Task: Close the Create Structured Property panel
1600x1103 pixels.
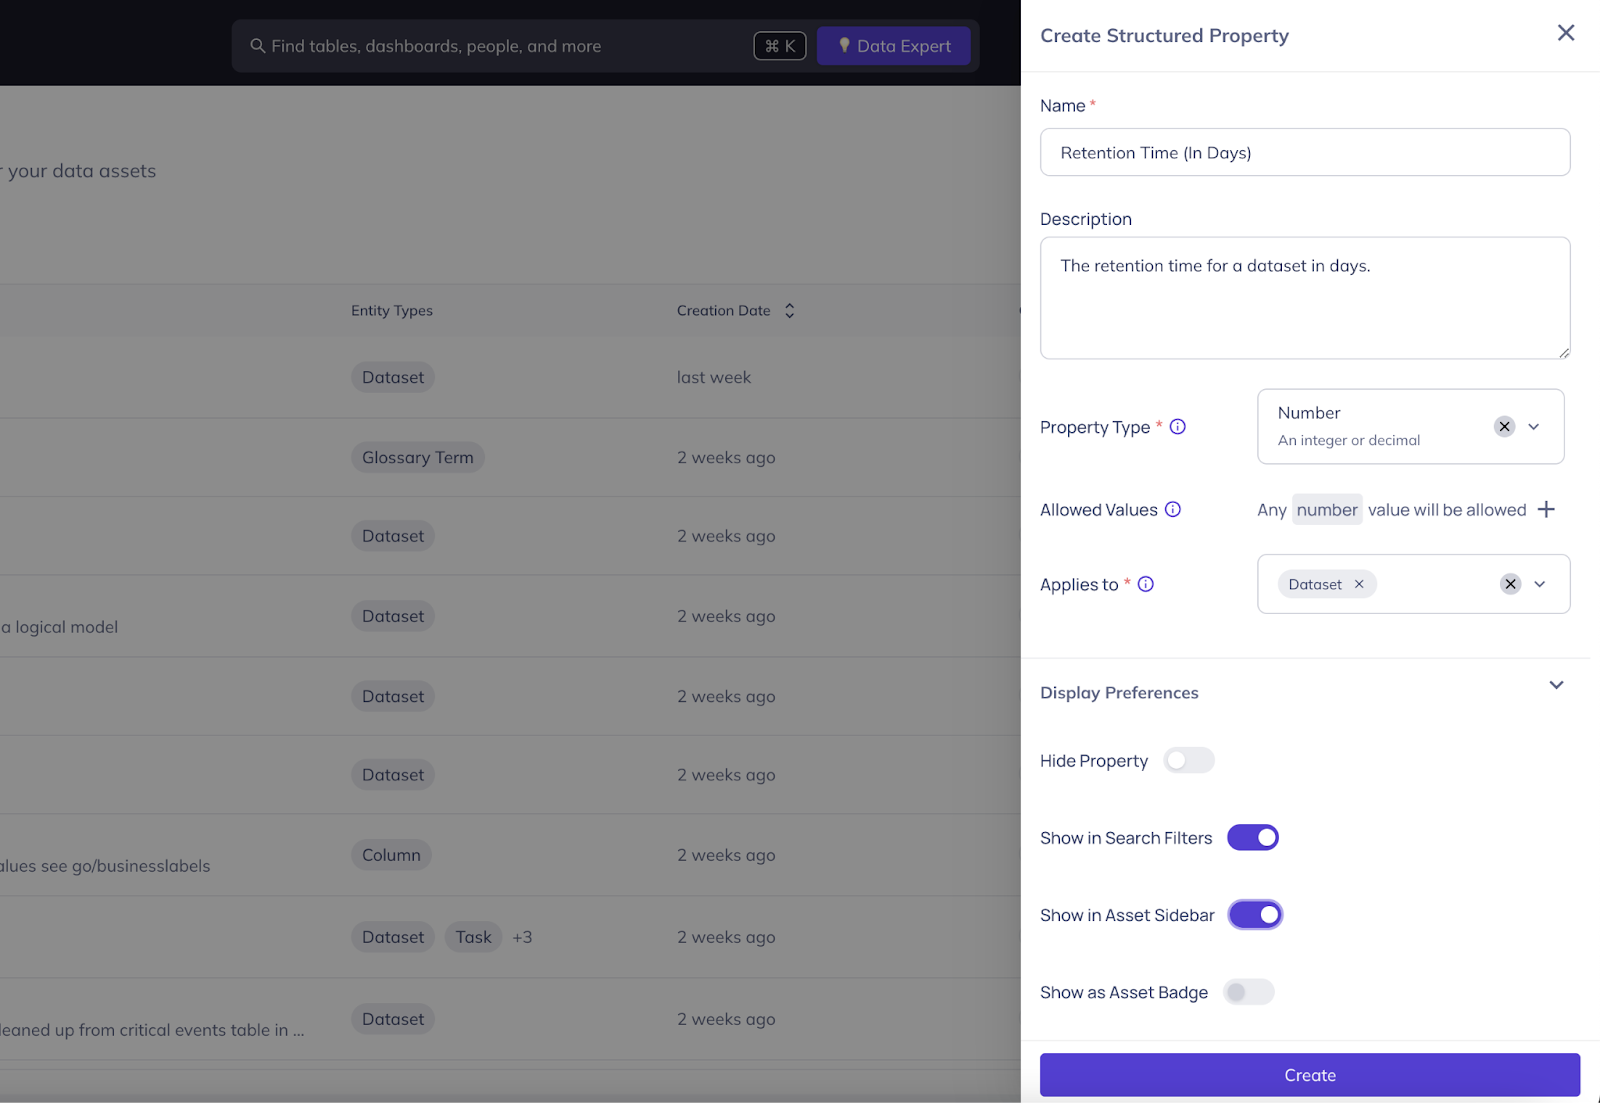Action: (1566, 33)
